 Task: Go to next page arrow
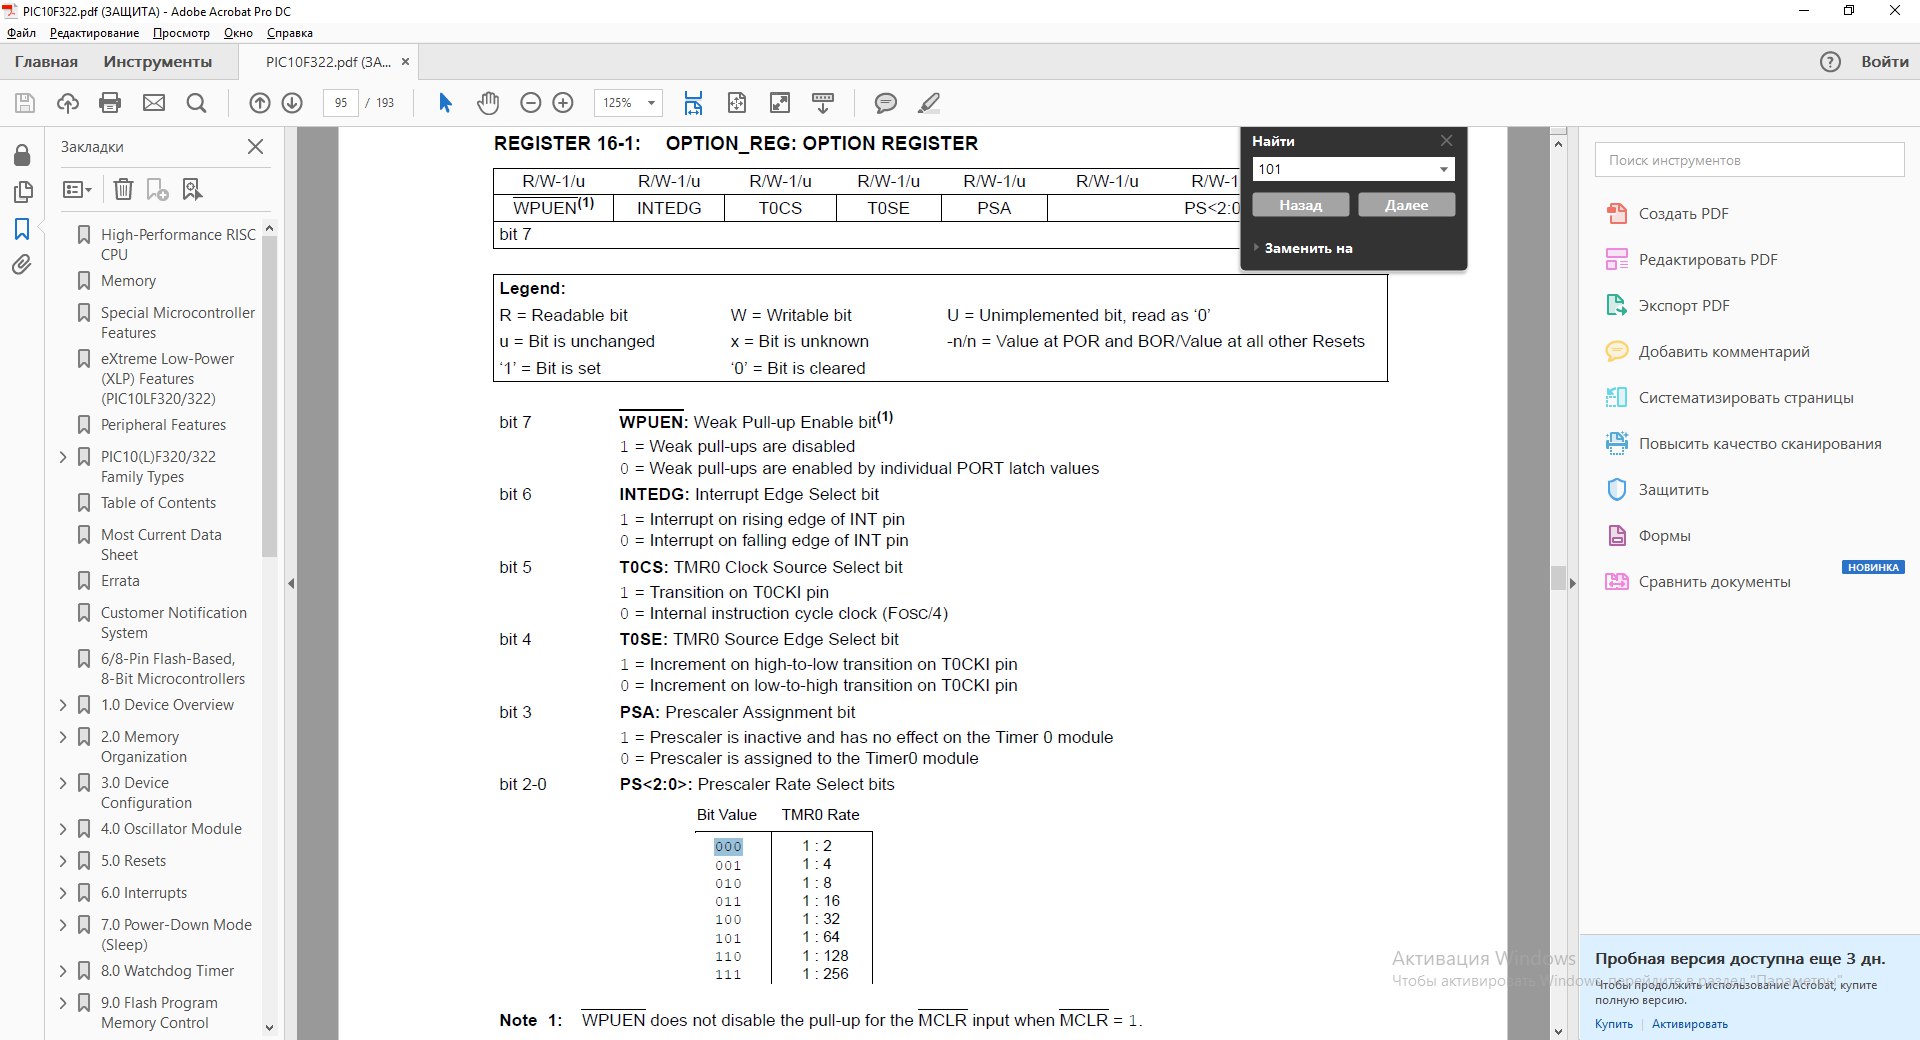(292, 103)
